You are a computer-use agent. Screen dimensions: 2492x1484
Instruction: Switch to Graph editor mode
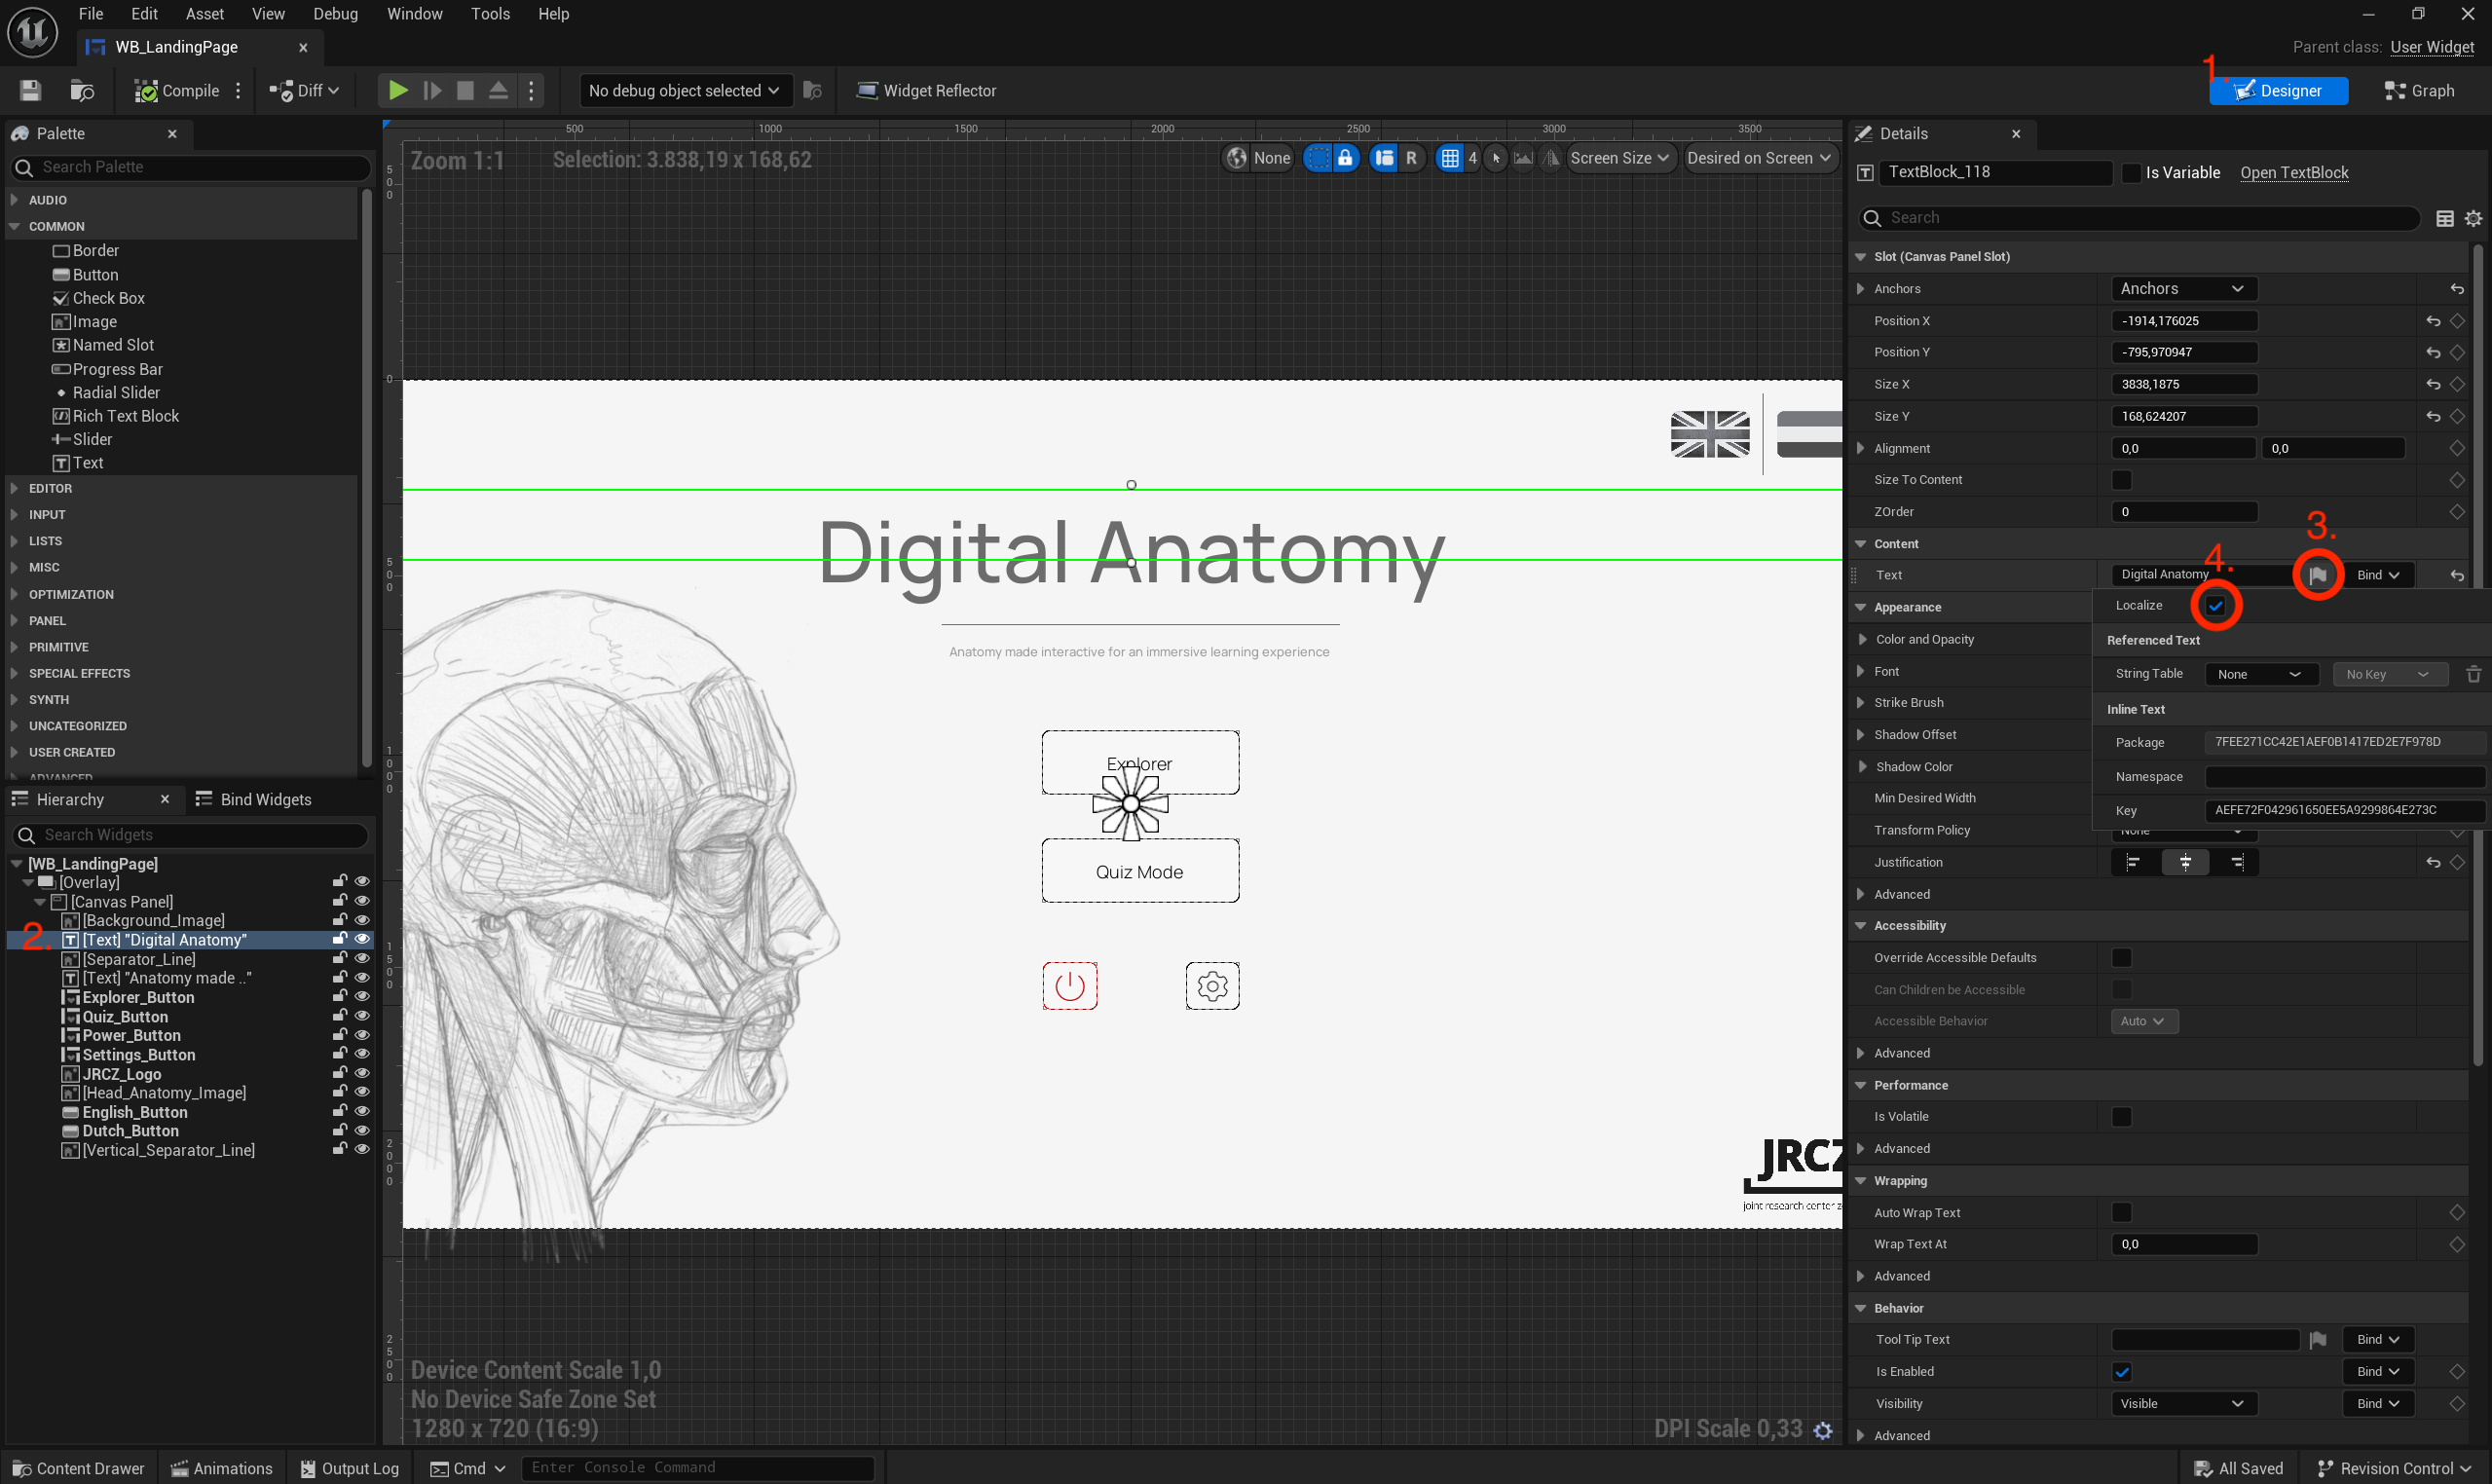pyautogui.click(x=2418, y=90)
